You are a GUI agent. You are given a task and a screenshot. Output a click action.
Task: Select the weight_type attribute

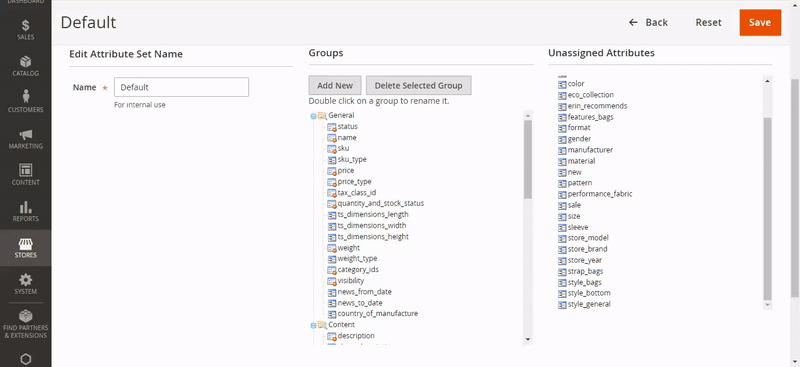(x=357, y=259)
